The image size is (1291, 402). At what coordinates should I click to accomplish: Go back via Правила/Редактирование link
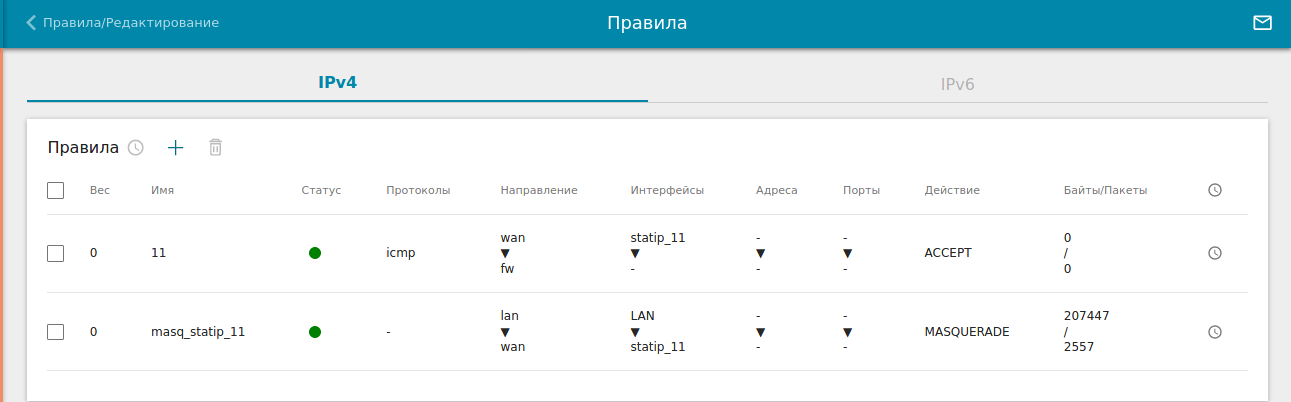(131, 22)
